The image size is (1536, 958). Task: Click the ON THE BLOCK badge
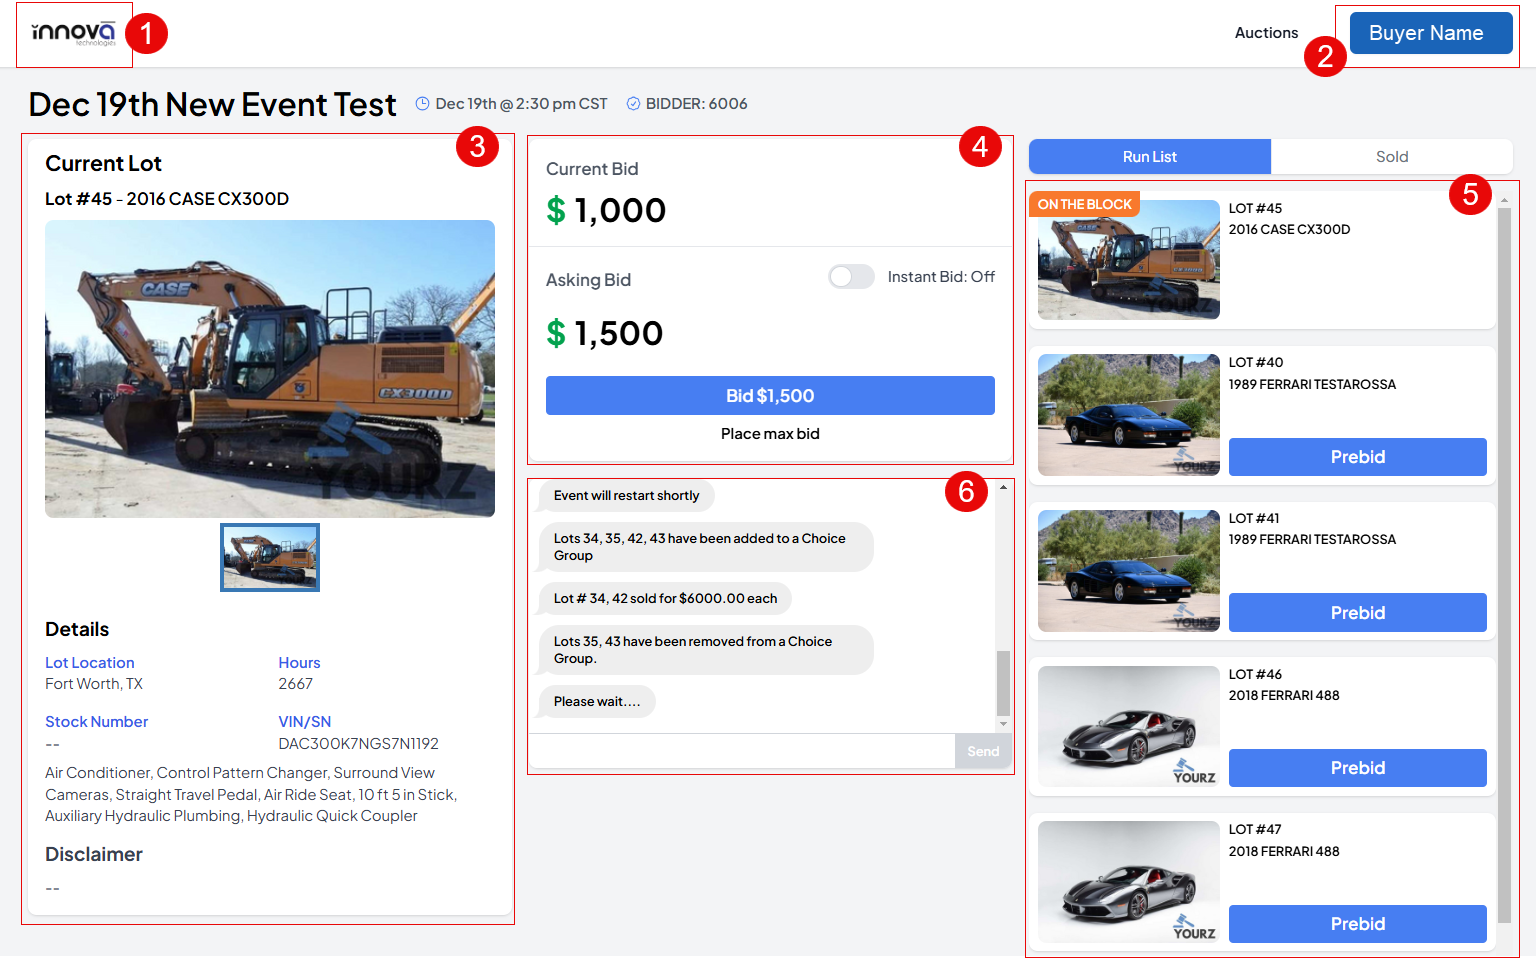tap(1085, 204)
